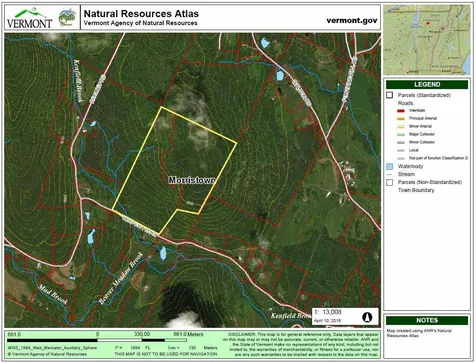Screen dimensions: 476x363
Task: Select the Minor Arterial yellow swatch
Action: click(401, 127)
